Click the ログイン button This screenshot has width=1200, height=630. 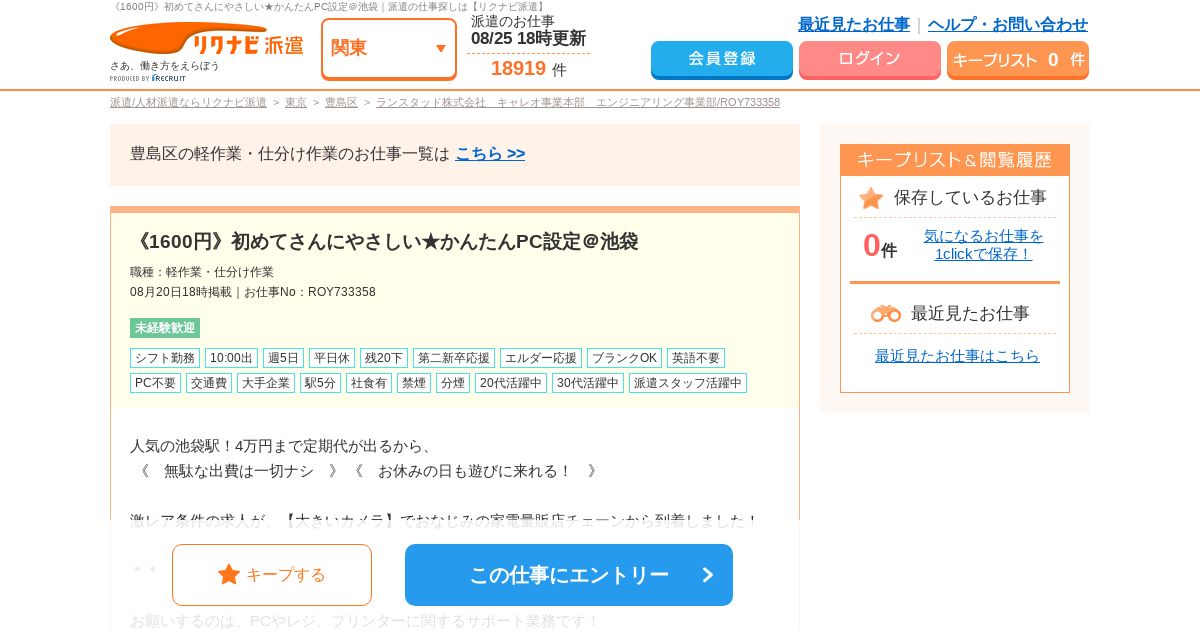[870, 59]
